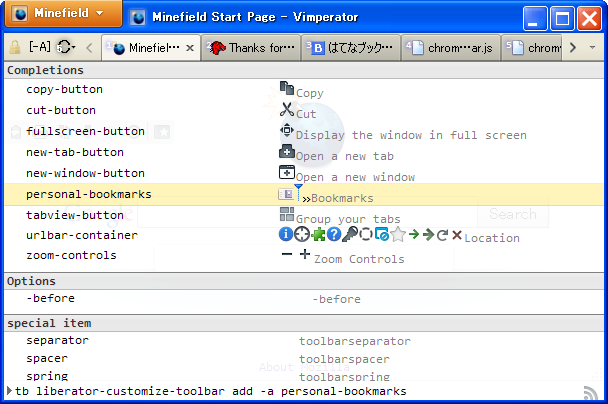This screenshot has width=608, height=404.
Task: Click the Open a new tab icon
Action: (287, 151)
